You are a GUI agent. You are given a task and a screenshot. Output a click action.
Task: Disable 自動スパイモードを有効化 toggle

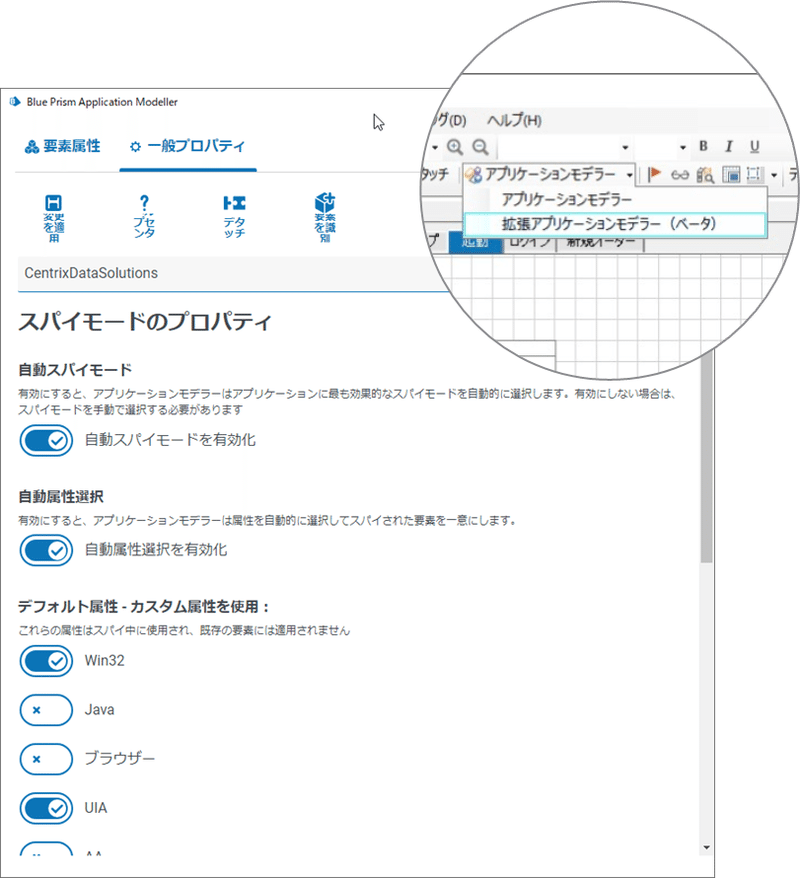(44, 440)
